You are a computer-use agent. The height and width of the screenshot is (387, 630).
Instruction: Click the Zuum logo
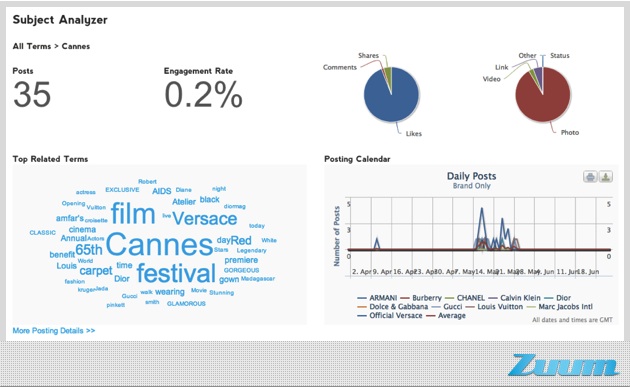click(x=563, y=365)
